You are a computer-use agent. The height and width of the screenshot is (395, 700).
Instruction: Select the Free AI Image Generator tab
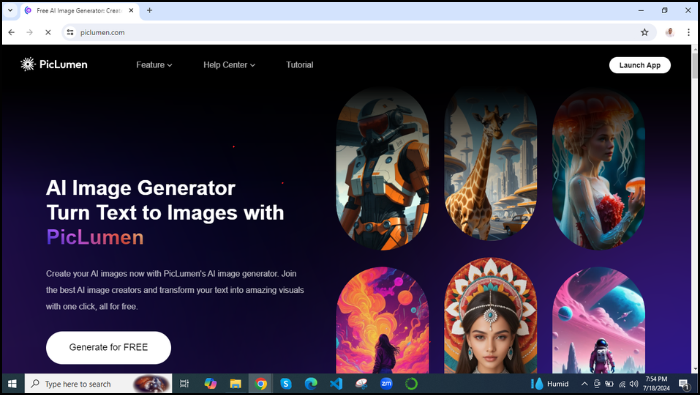(79, 10)
